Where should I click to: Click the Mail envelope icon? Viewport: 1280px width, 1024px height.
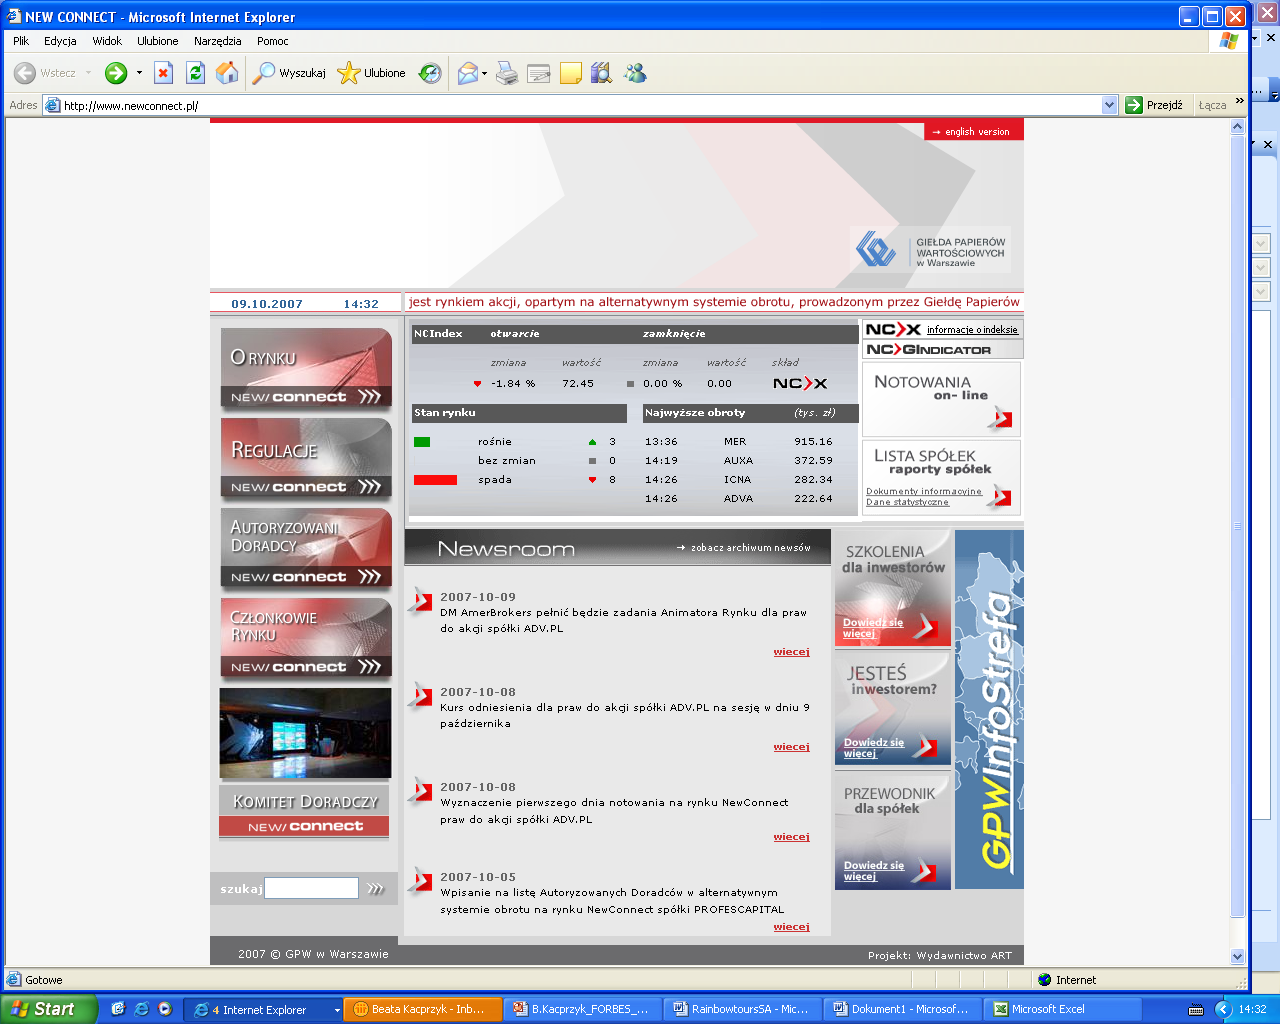[x=468, y=73]
